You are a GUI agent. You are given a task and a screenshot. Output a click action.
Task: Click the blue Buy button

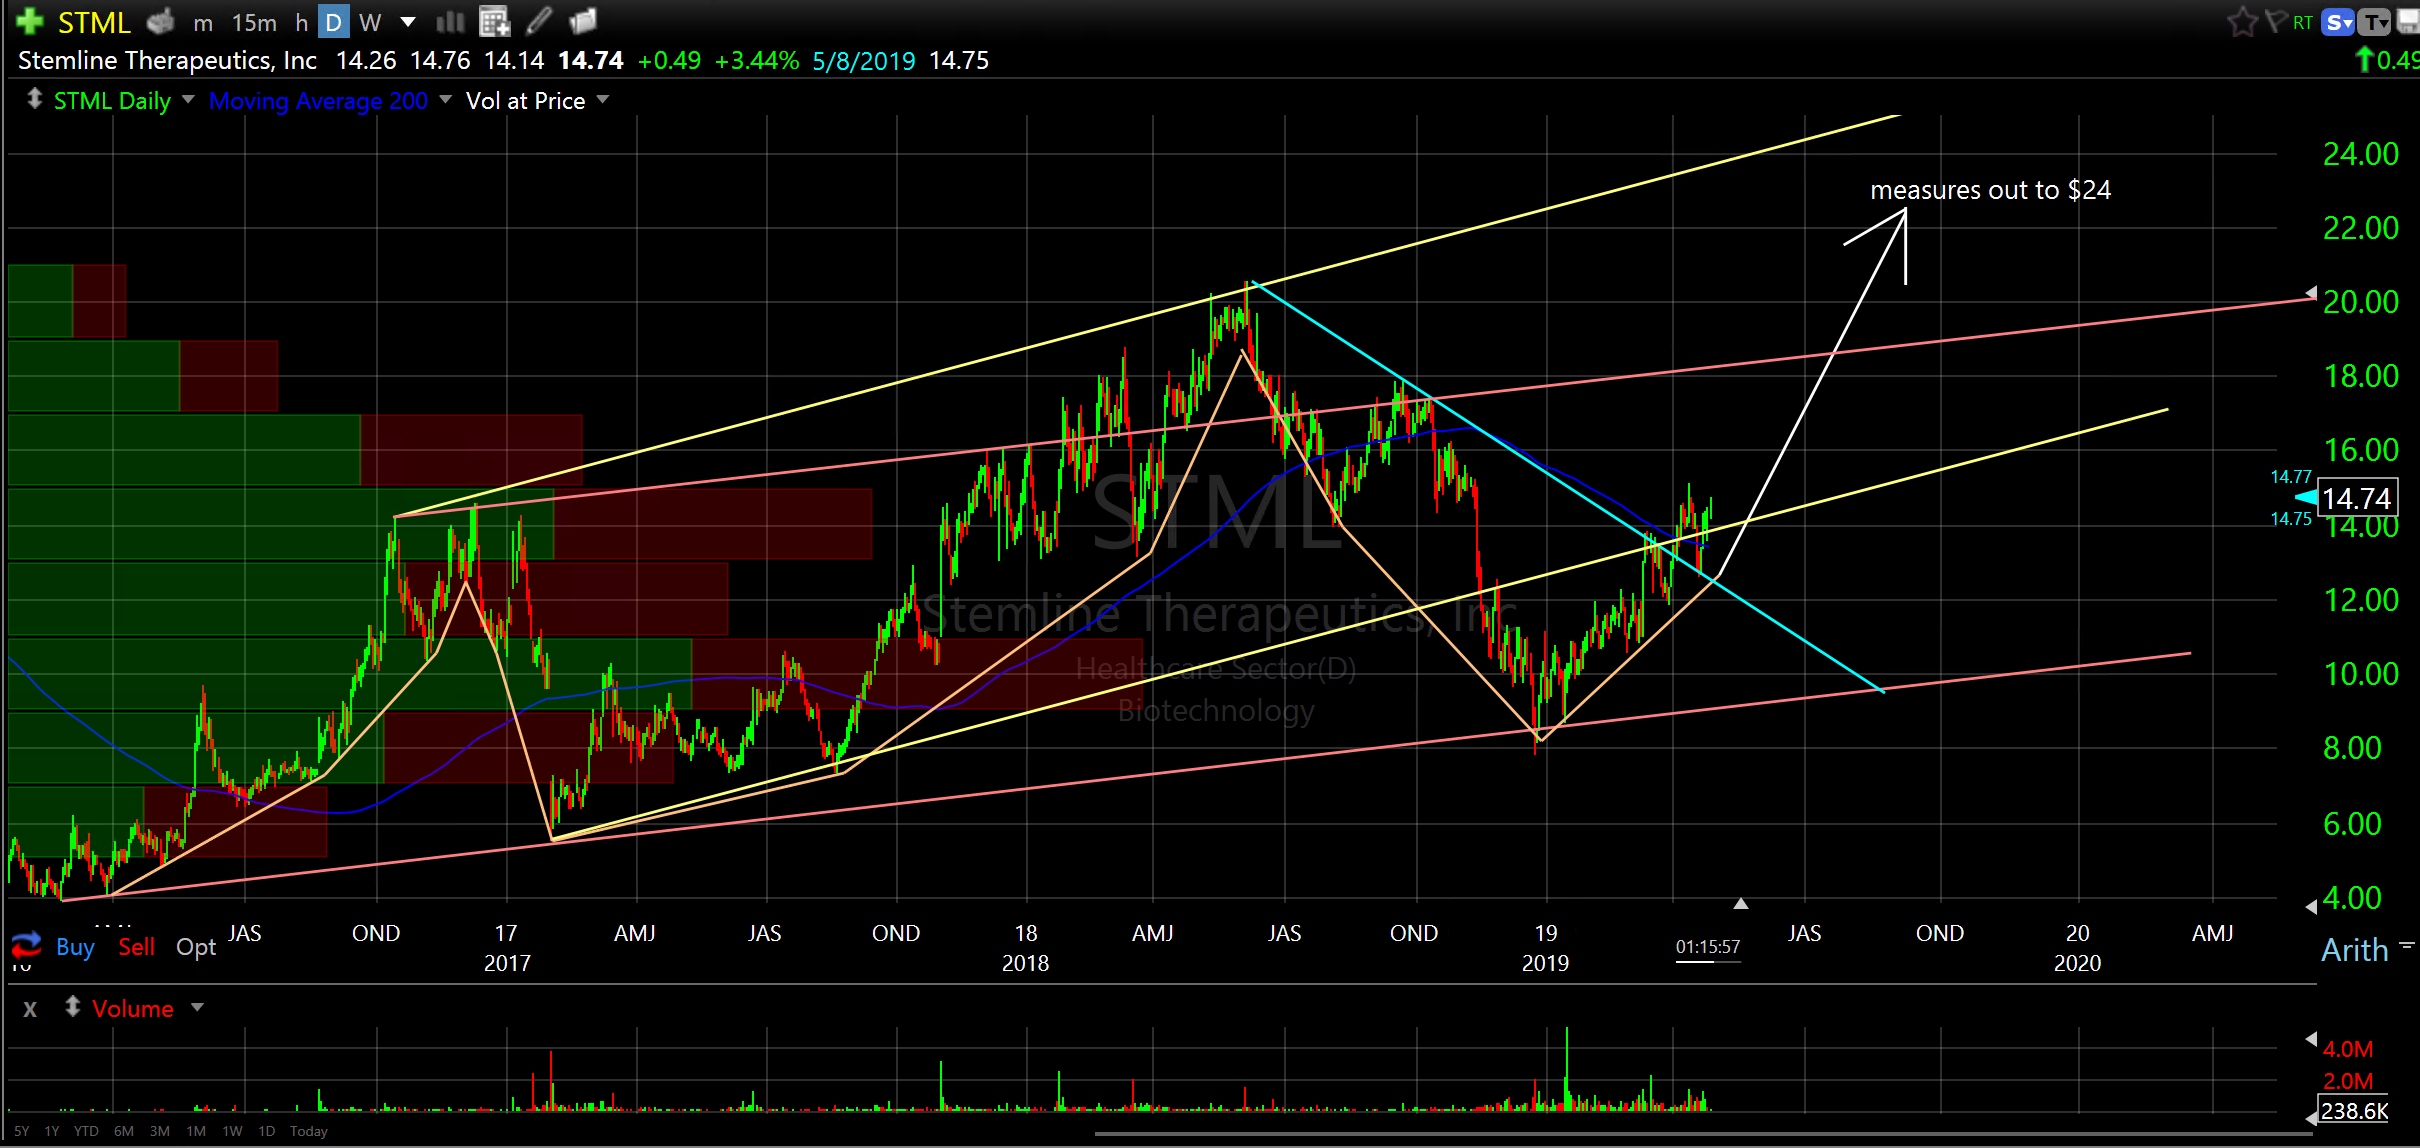click(75, 947)
